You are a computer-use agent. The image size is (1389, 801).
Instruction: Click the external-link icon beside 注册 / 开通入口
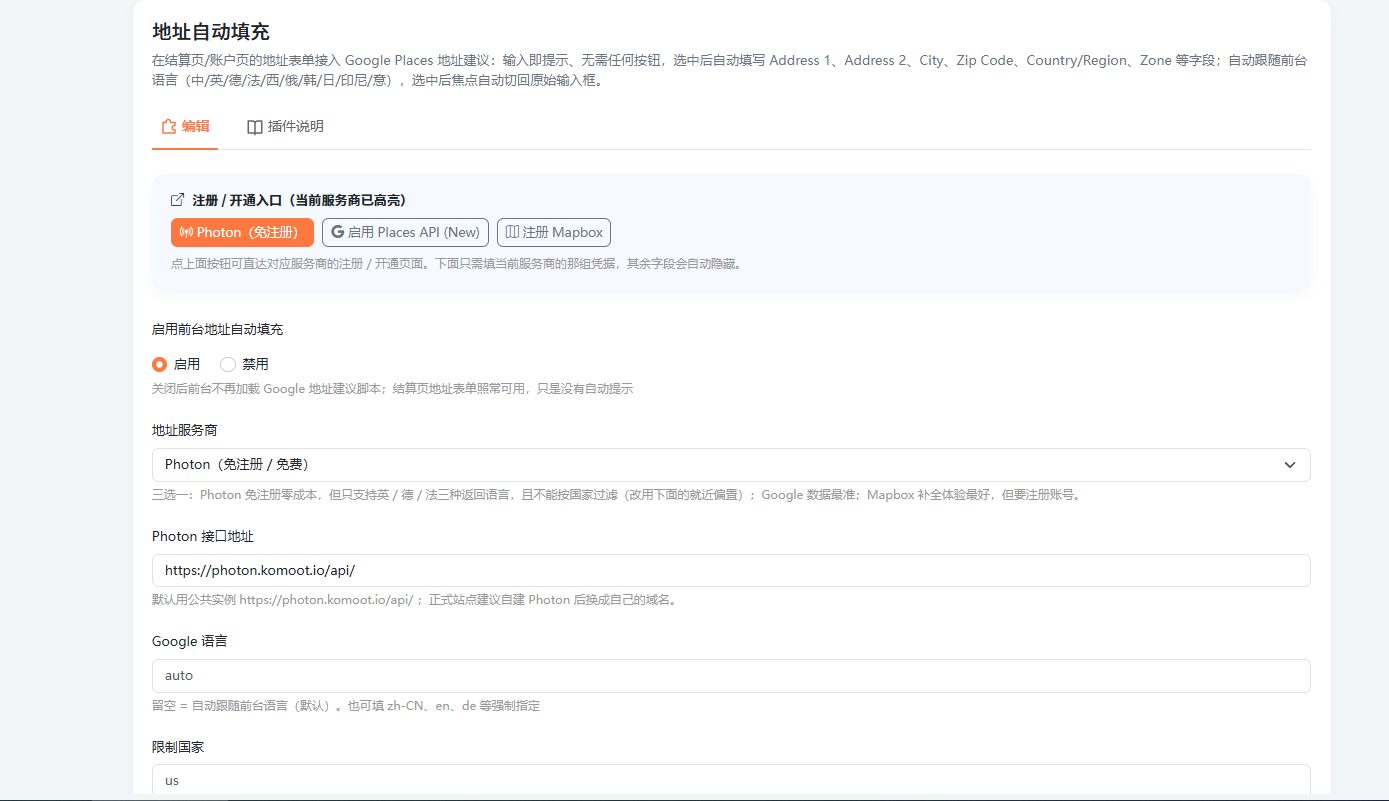pos(178,200)
